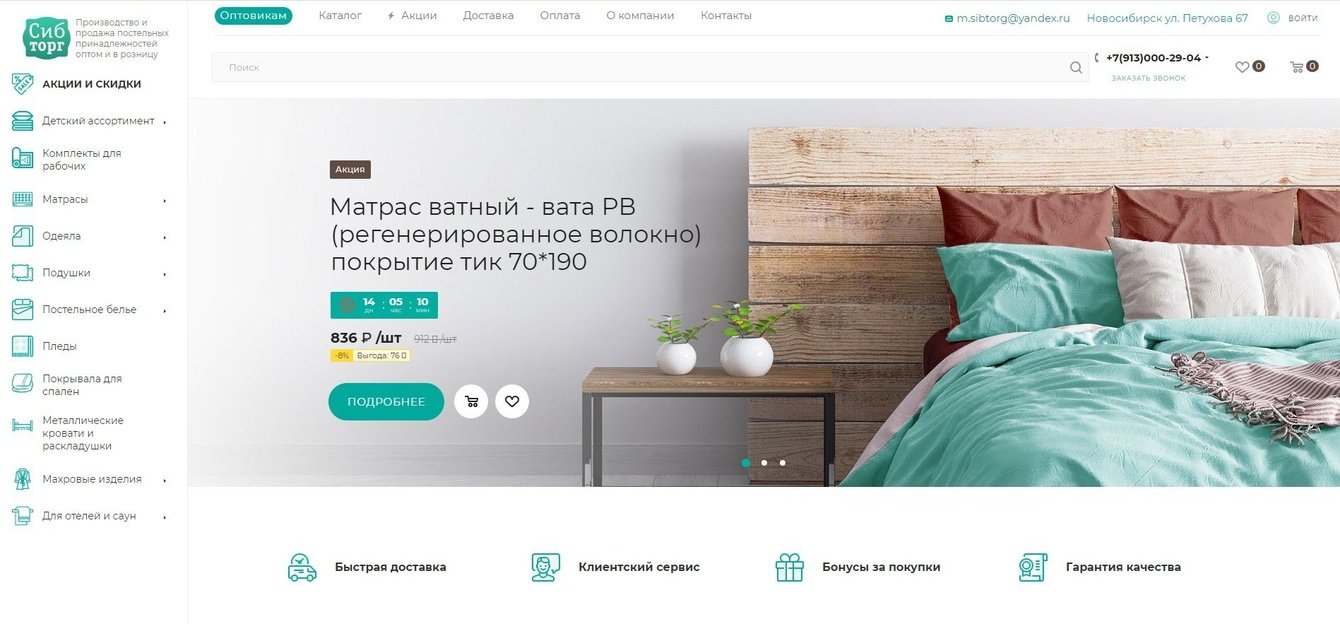Open the phone number dropdown arrow
1340x624 pixels.
coord(1207,58)
